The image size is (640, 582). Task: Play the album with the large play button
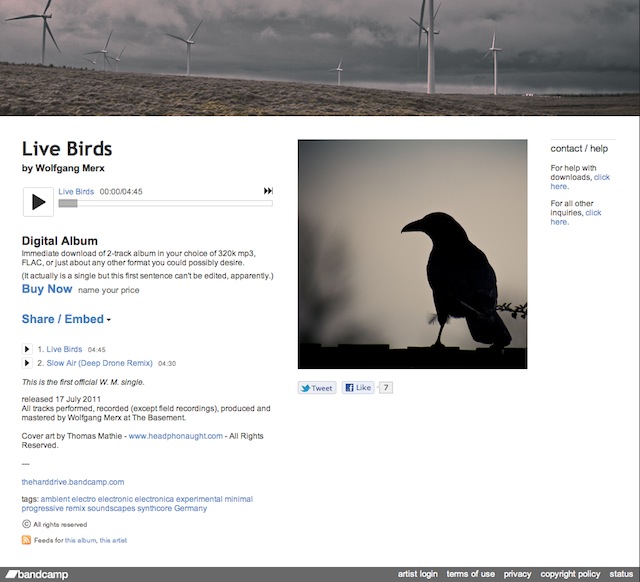tap(38, 202)
